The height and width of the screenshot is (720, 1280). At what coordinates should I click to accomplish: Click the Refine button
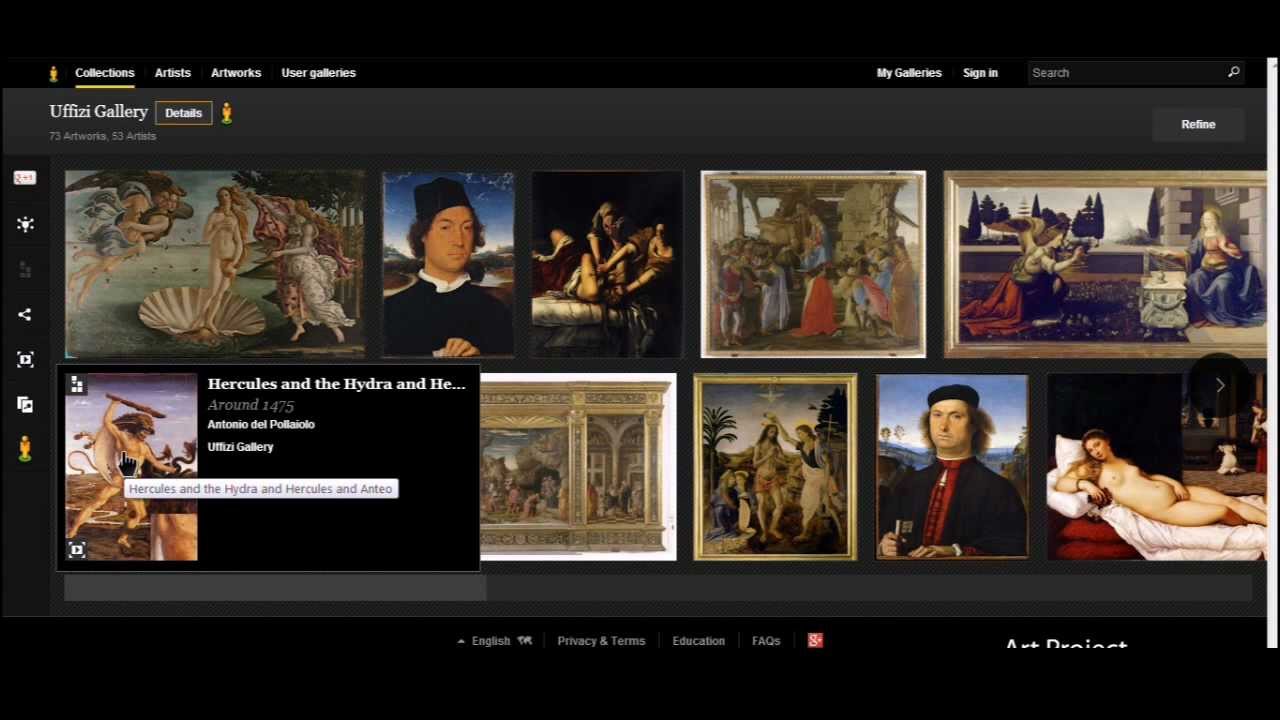pyautogui.click(x=1198, y=124)
